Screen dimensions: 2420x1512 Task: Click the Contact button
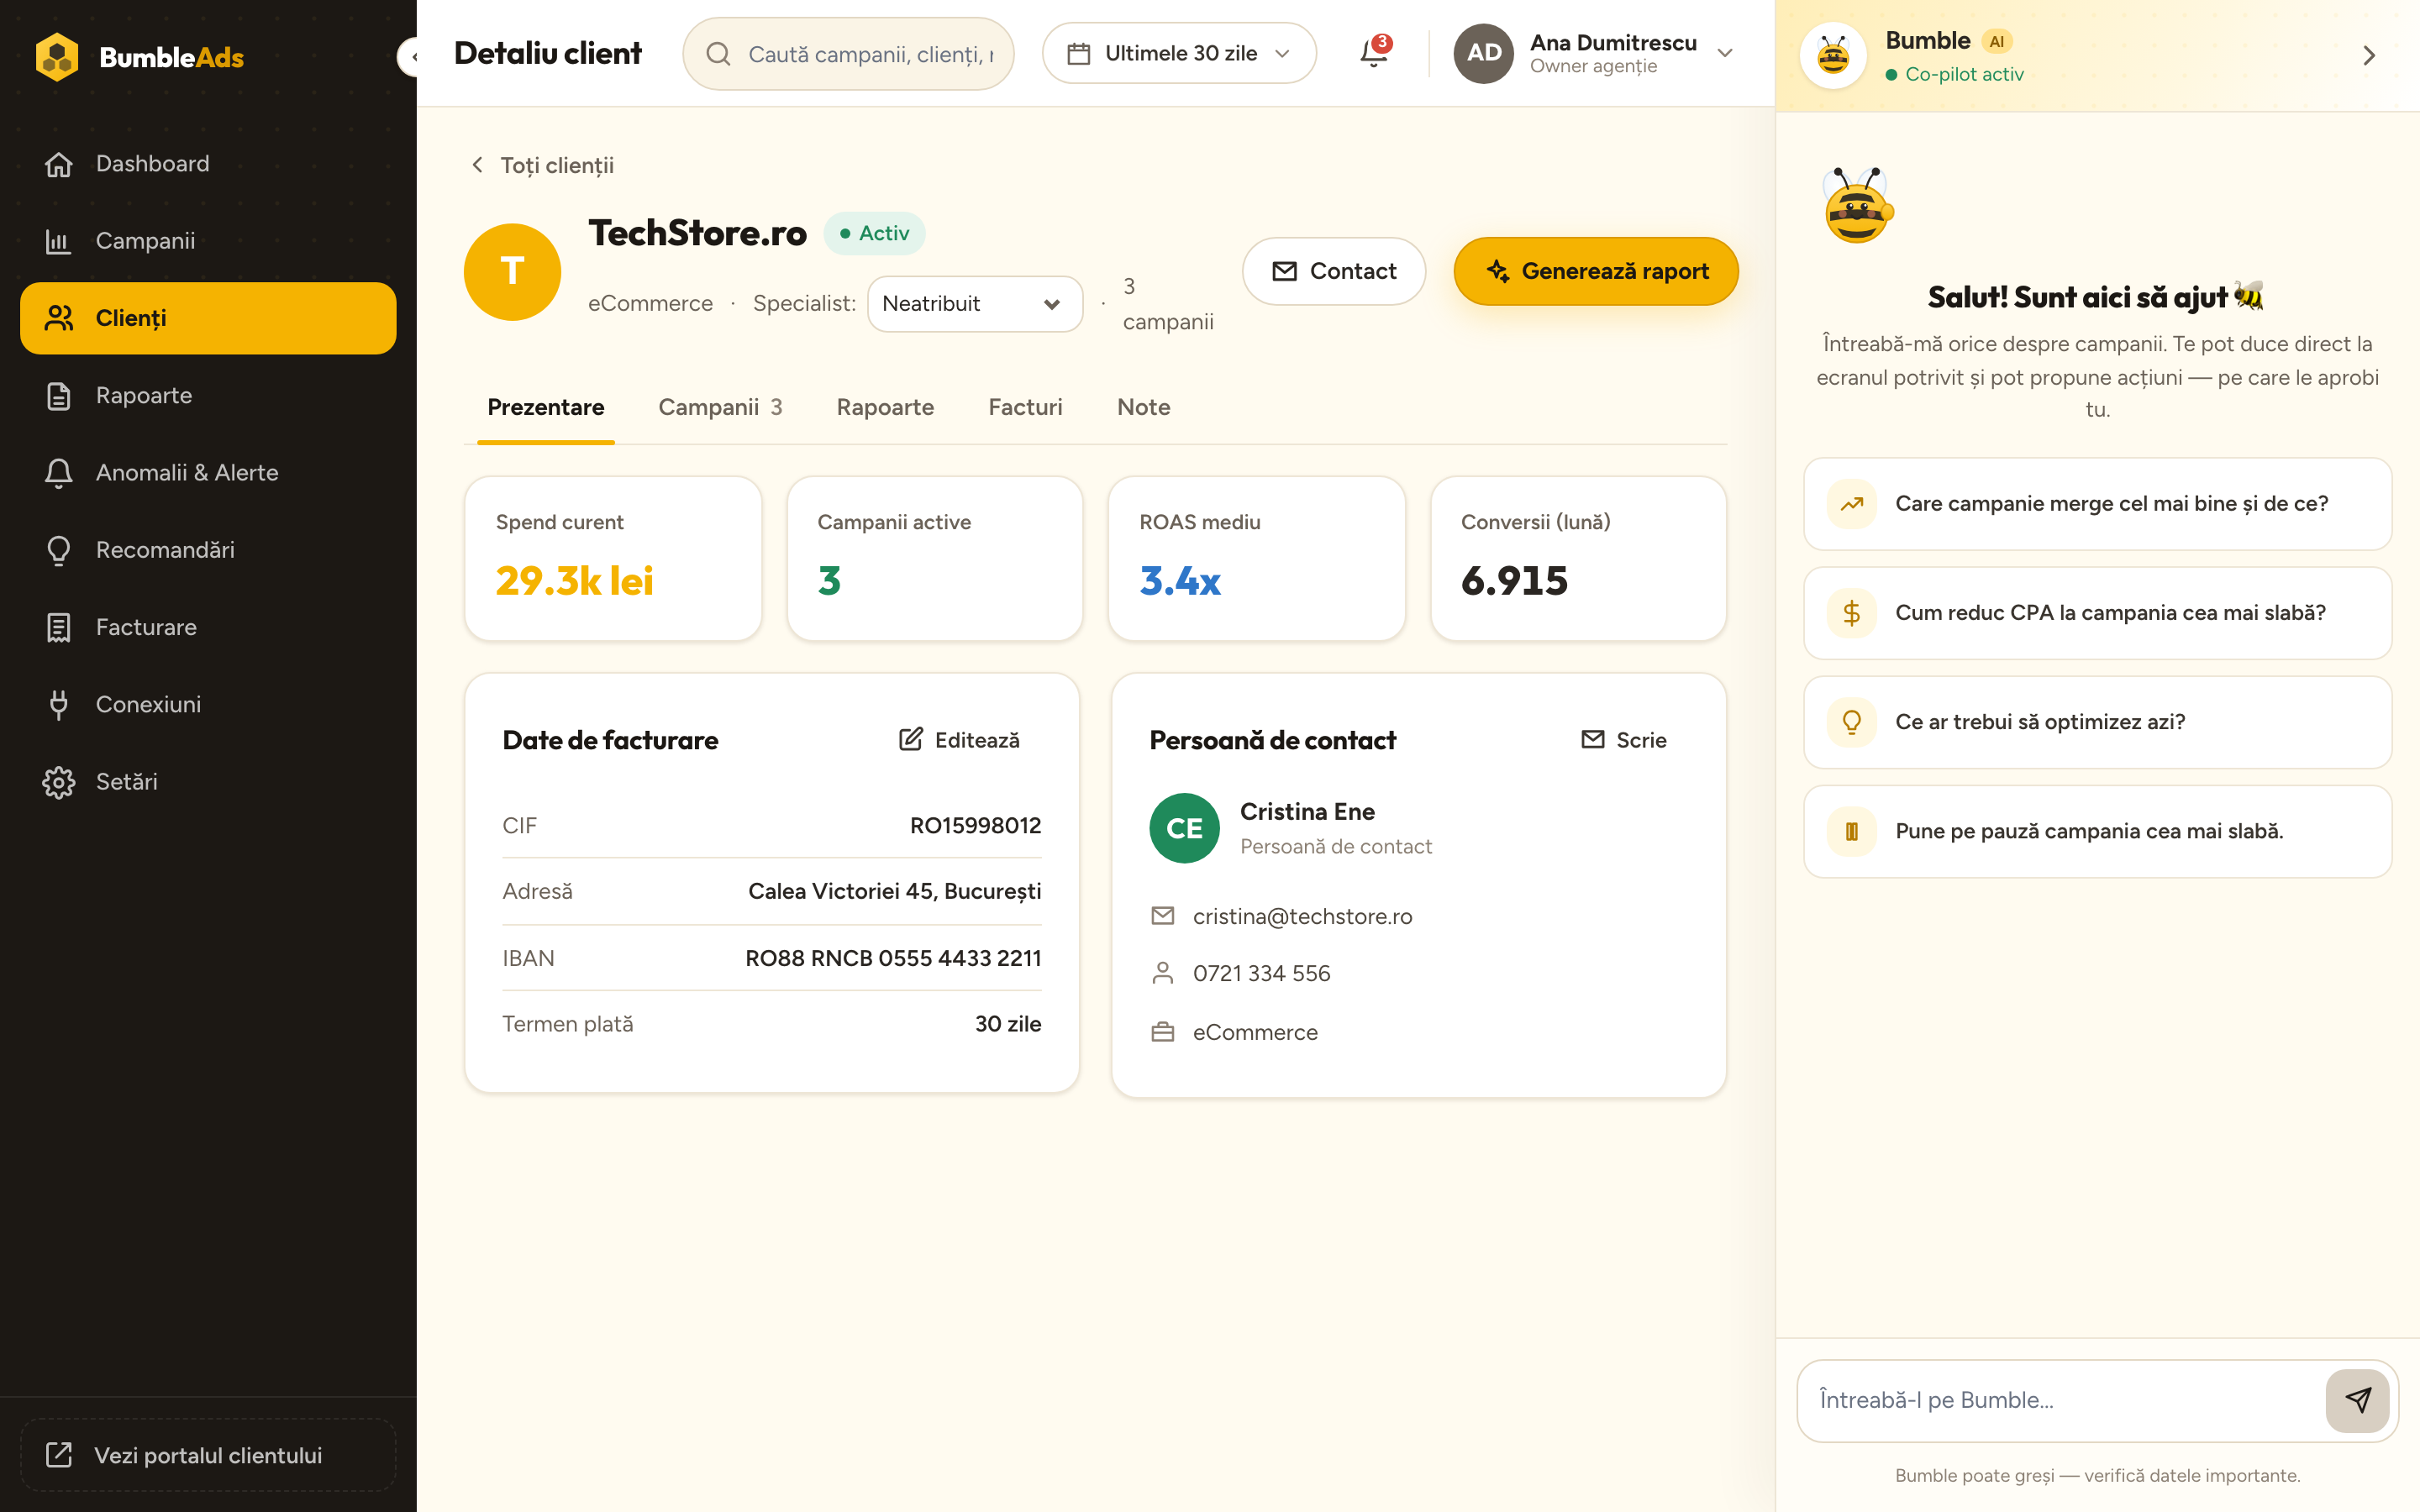point(1333,271)
